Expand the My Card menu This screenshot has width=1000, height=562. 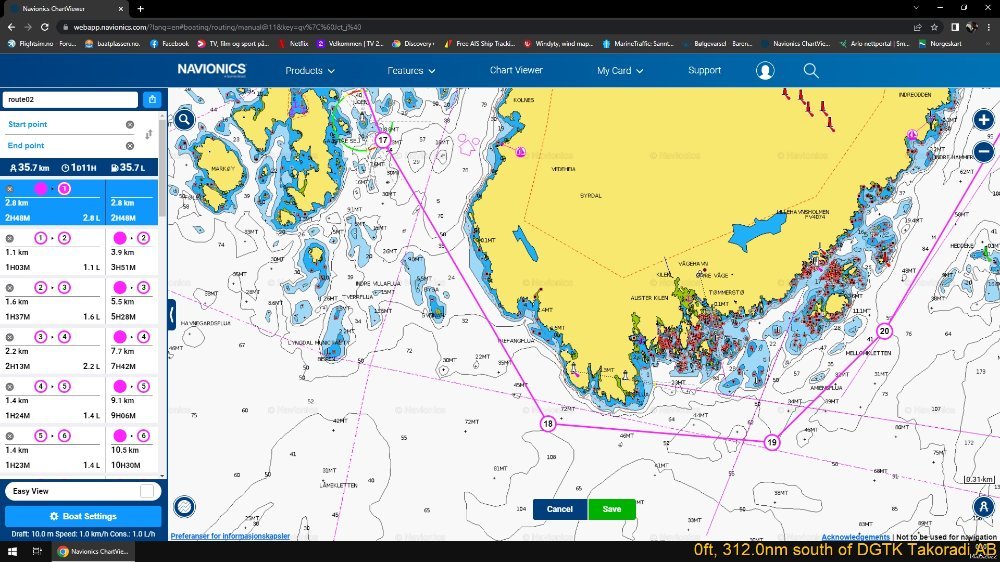click(x=620, y=71)
